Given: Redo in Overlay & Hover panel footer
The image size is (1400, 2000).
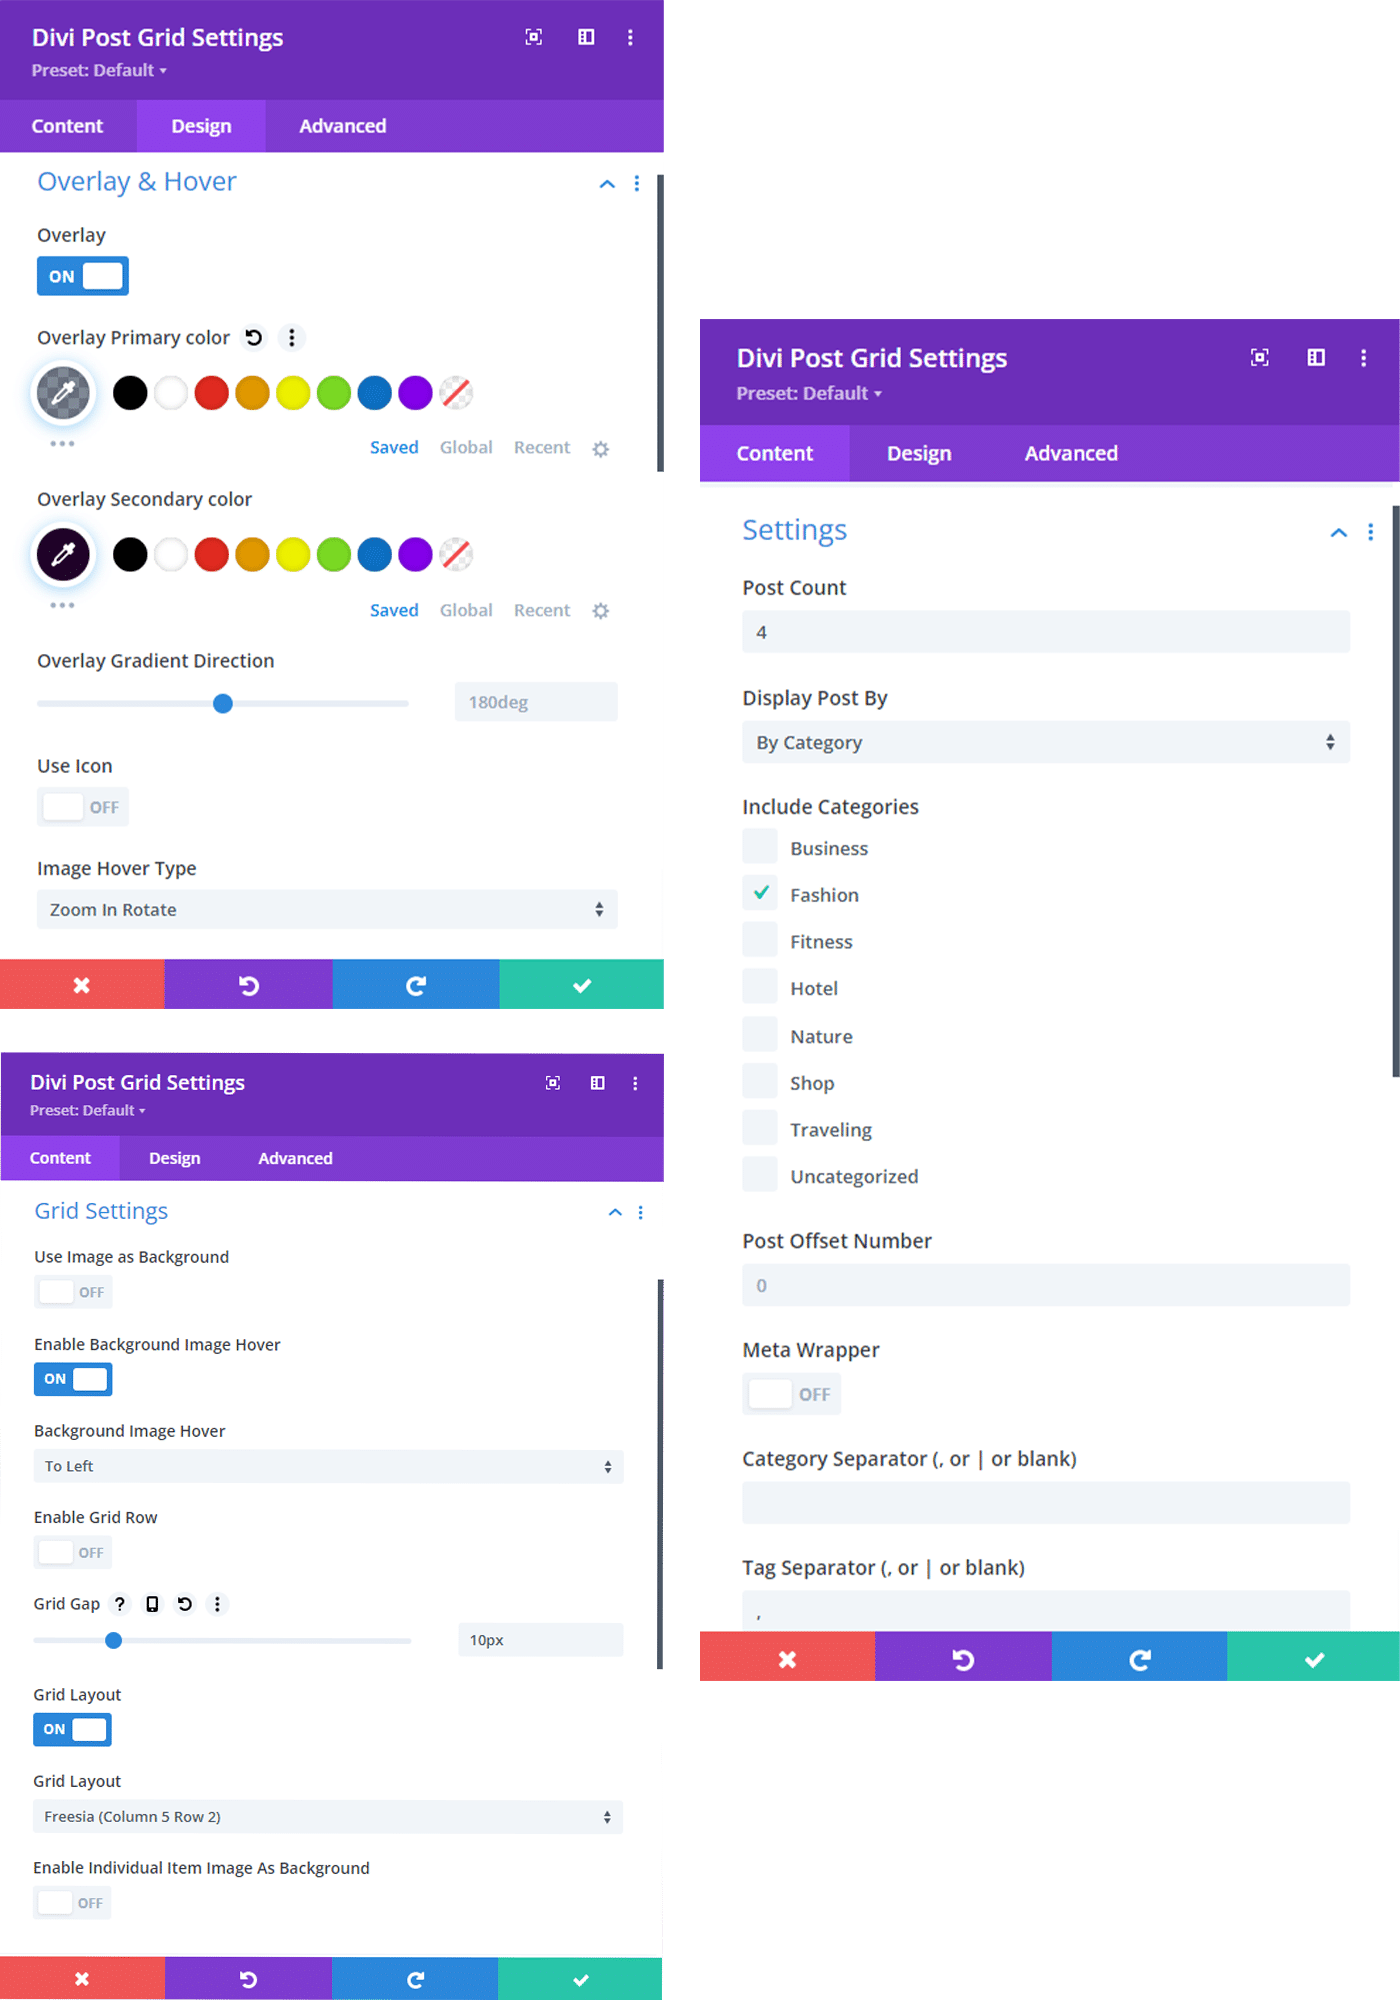Looking at the screenshot, I should click(416, 985).
